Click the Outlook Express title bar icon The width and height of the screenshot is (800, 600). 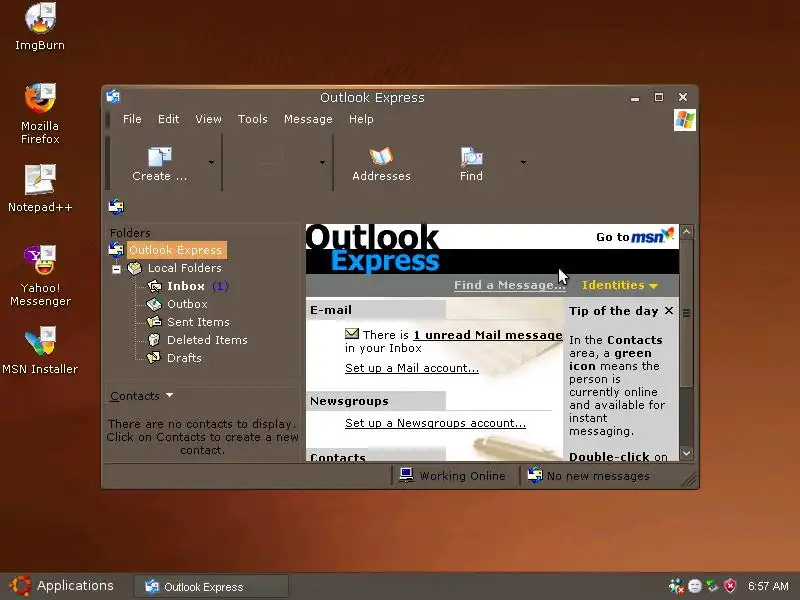[113, 96]
